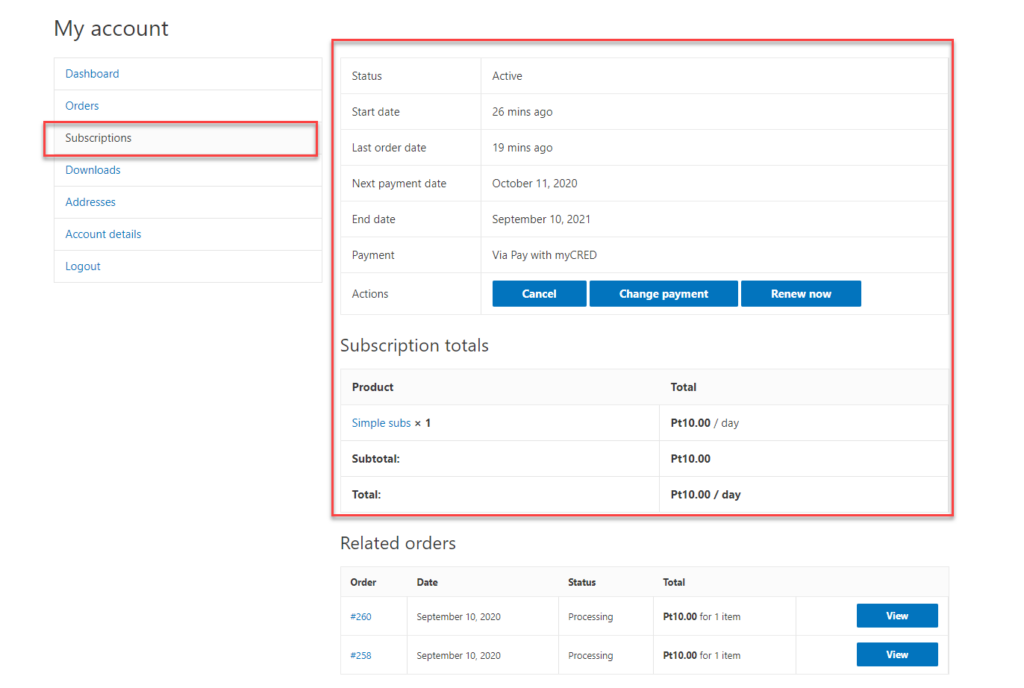Cancel the active subscription
Viewport: 1024px width, 688px height.
tap(539, 294)
